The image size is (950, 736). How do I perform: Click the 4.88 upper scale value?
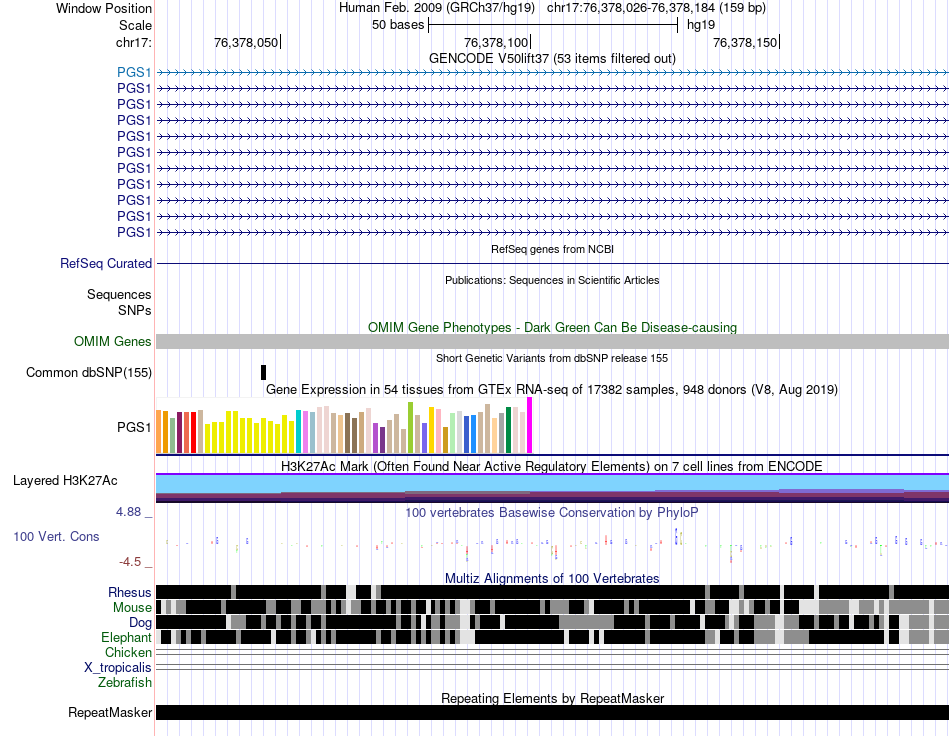[128, 512]
